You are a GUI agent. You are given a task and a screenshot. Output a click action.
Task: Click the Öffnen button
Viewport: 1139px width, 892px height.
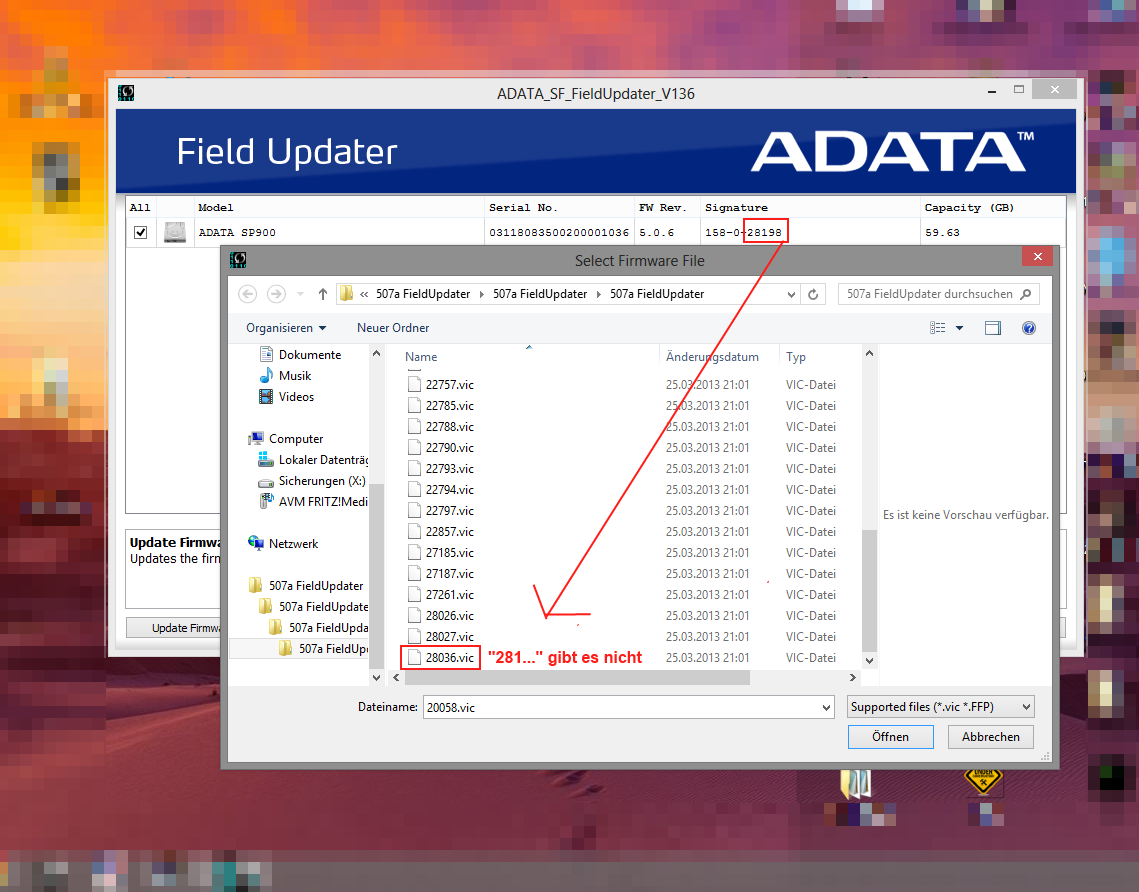click(x=891, y=737)
